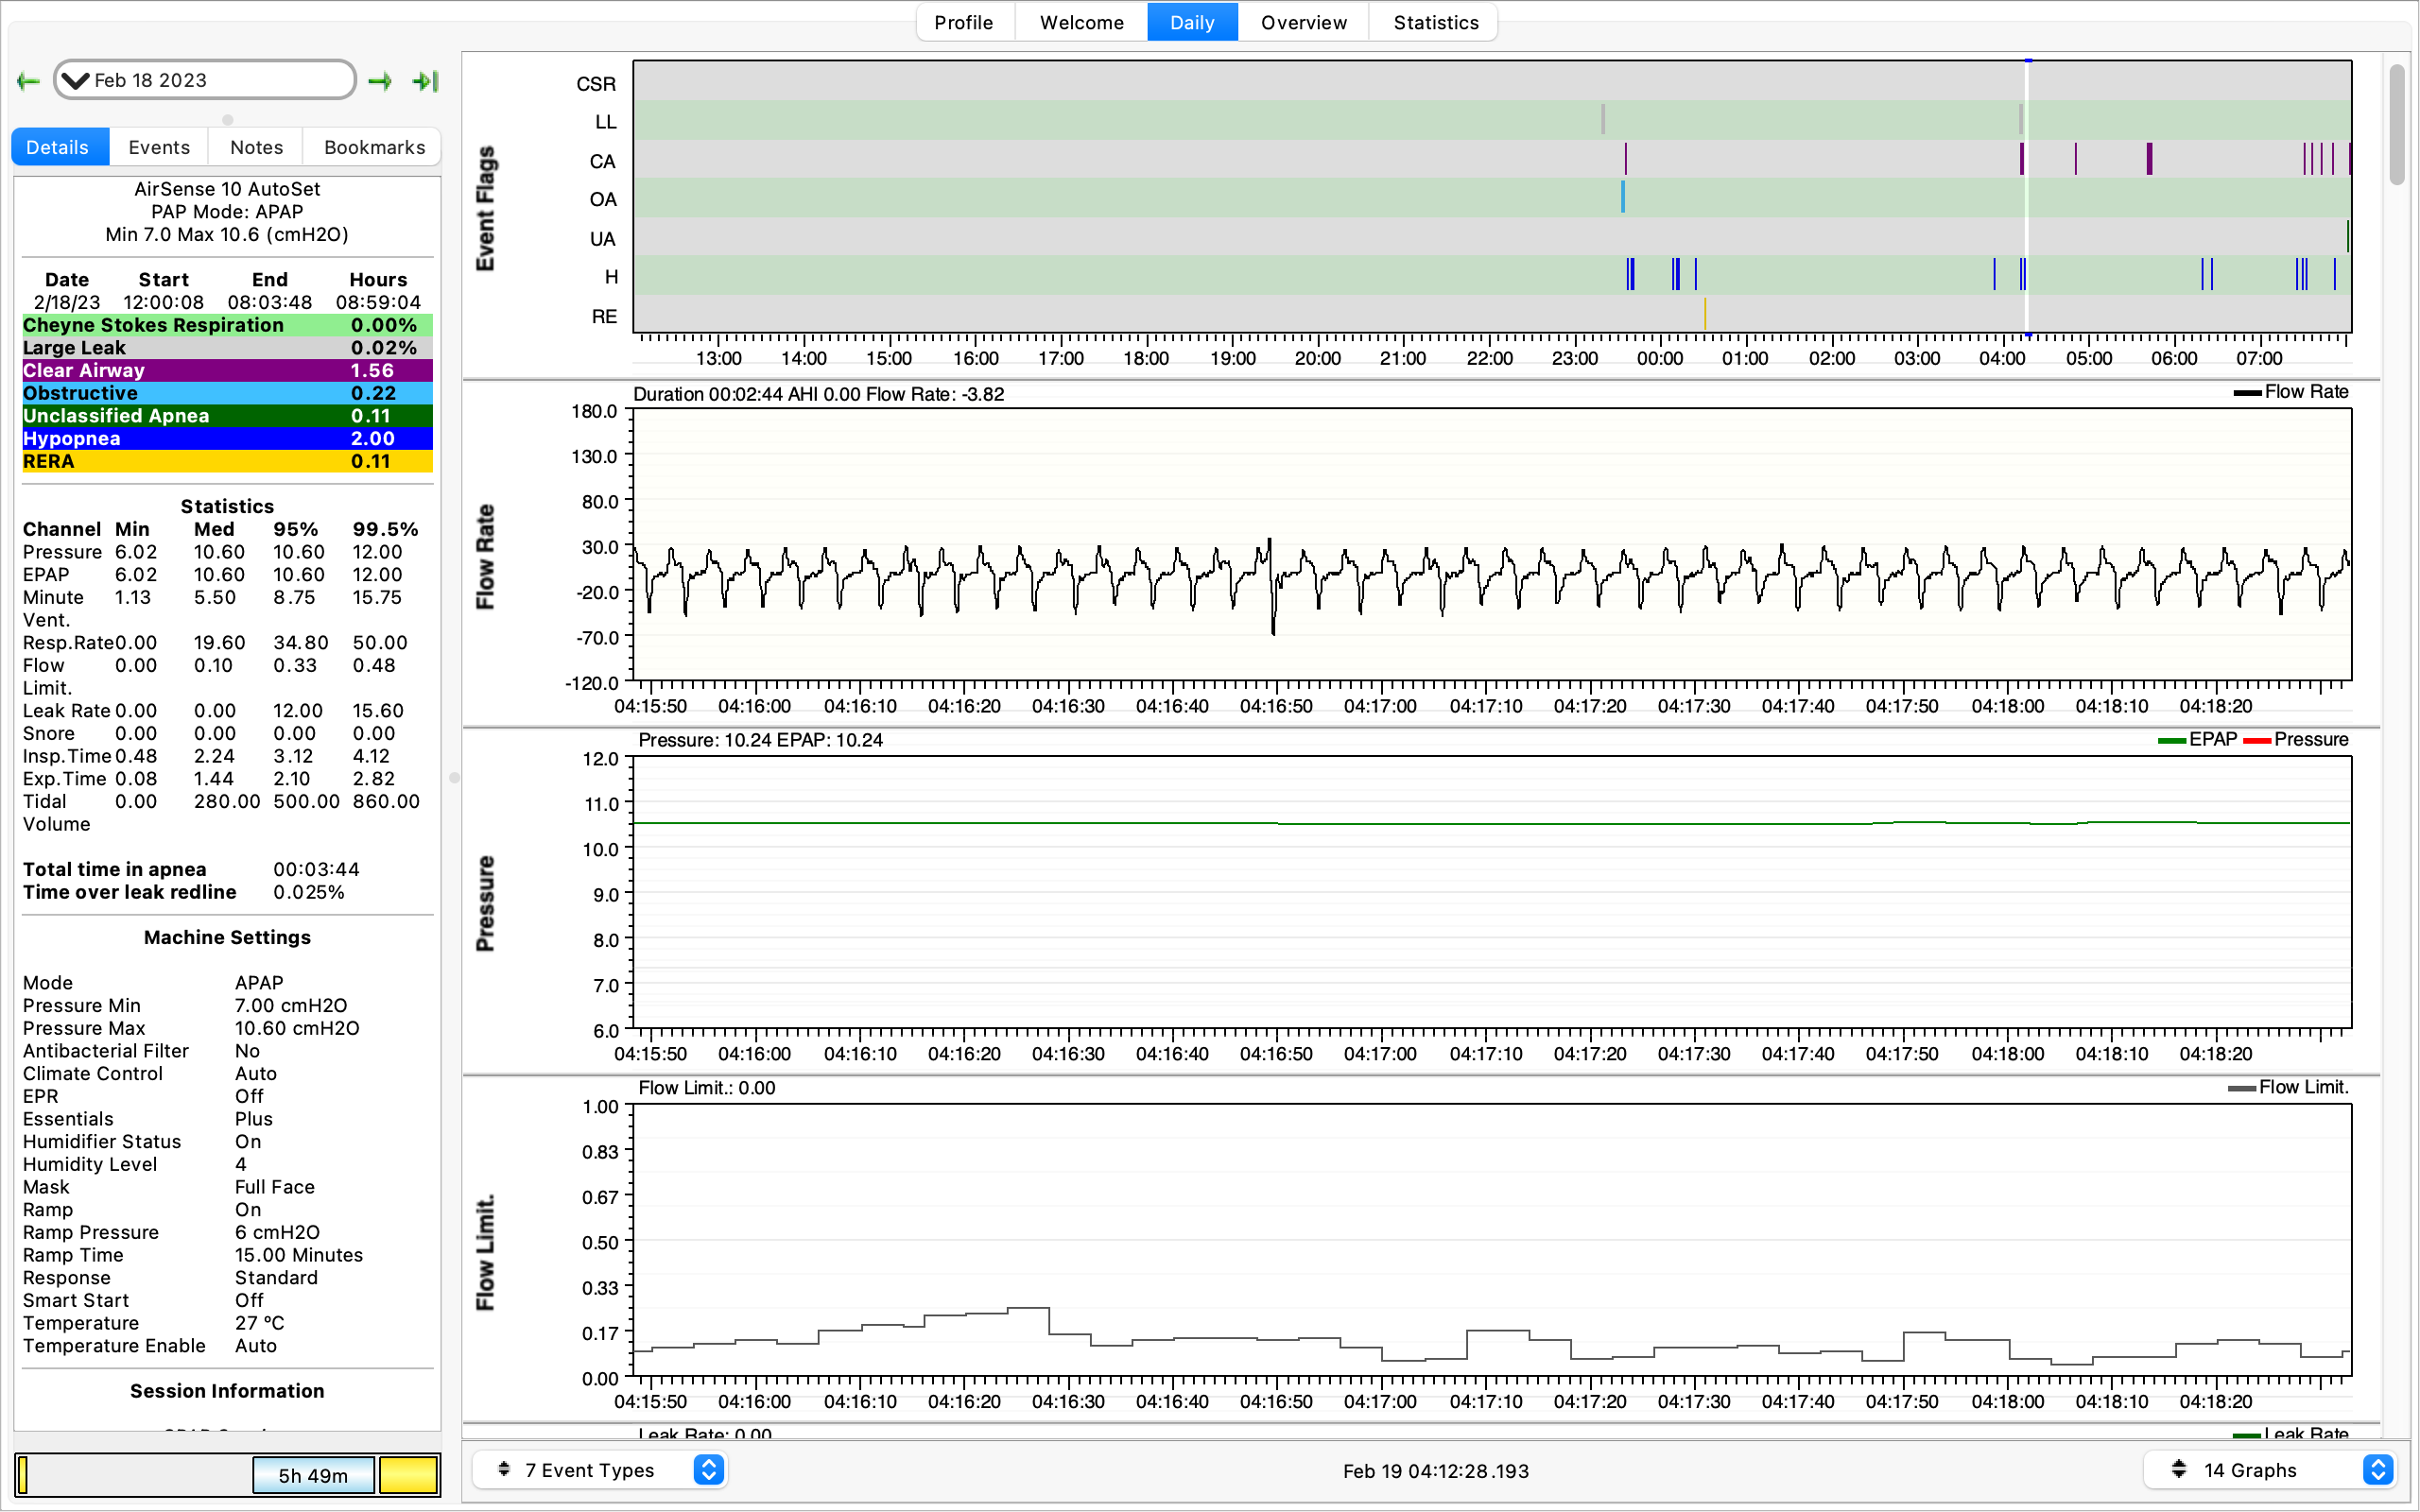Viewport: 2420px width, 1512px height.
Task: Click the forward navigation arrow icon
Action: click(383, 78)
